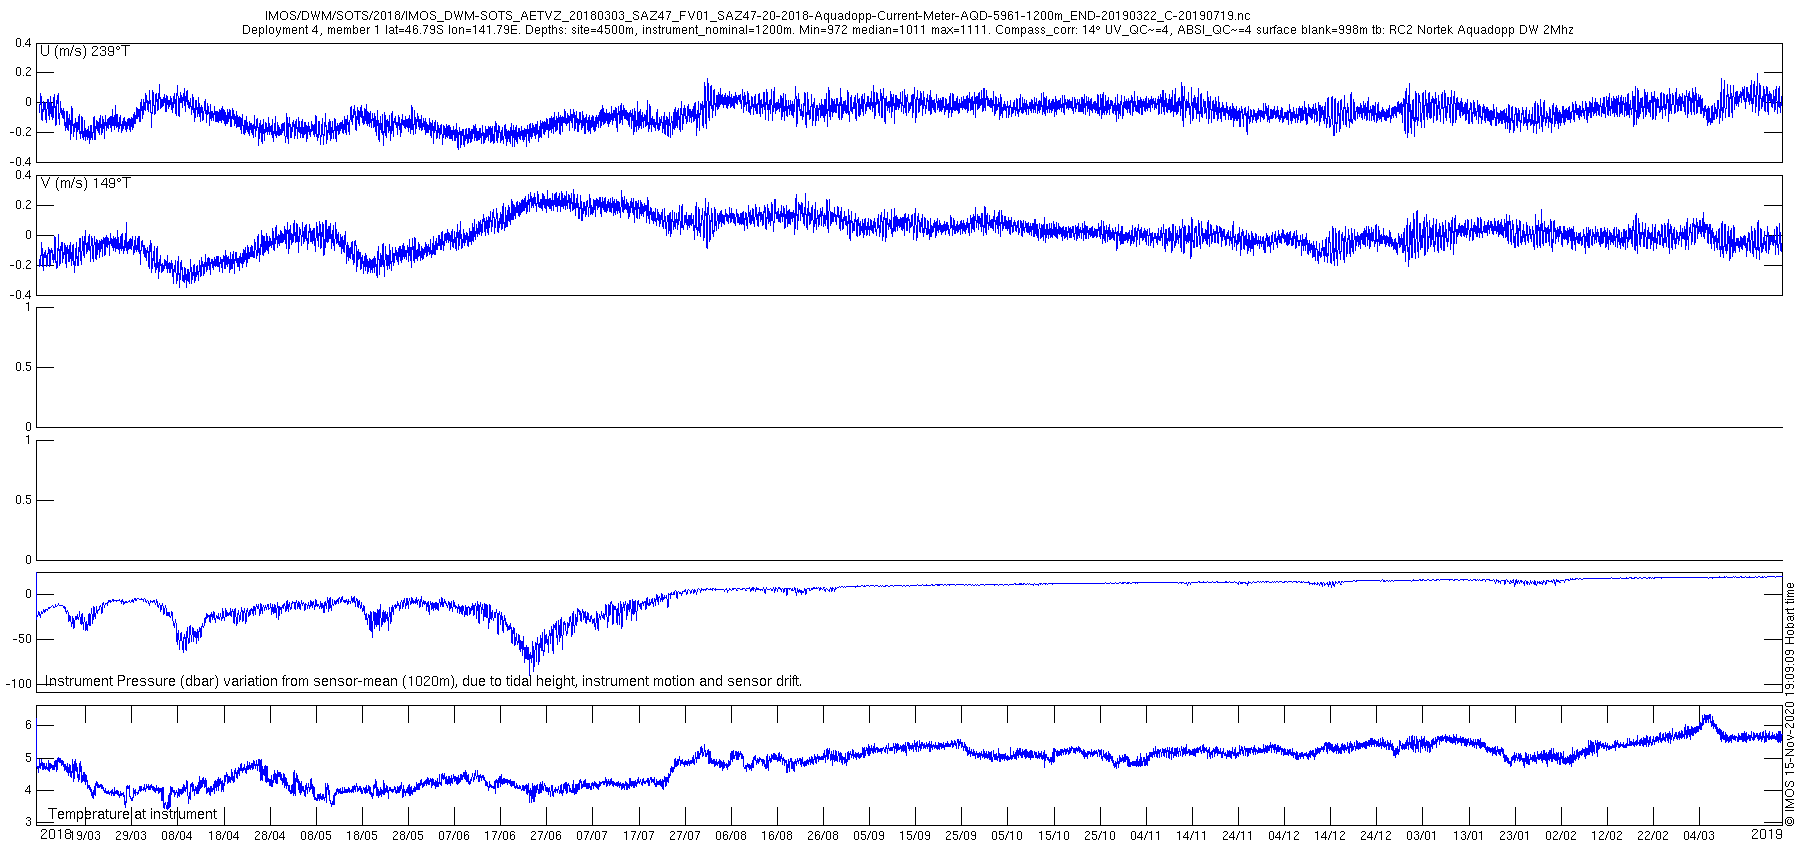Select the '24/11' date tick label

point(1237,836)
